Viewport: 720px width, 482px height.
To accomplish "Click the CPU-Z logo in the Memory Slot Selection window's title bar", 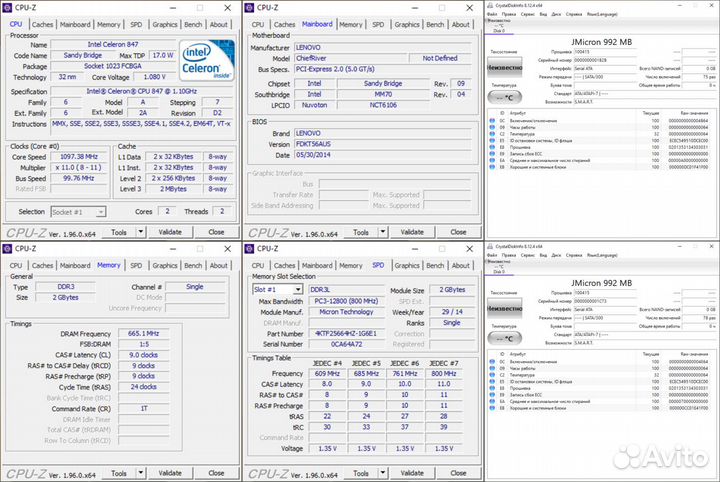I will [x=249, y=248].
